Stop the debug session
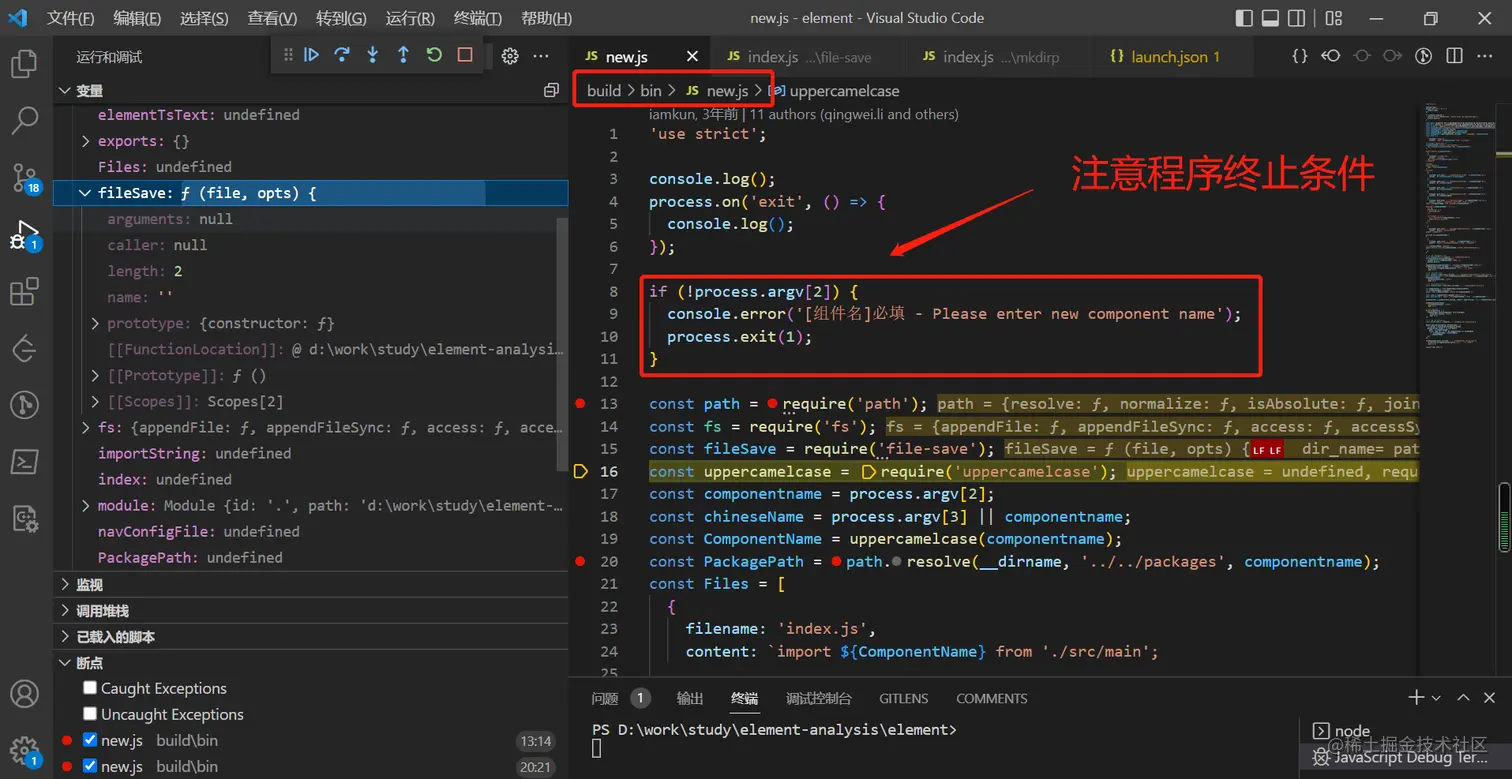Screen dimensions: 1512x779 (465, 55)
